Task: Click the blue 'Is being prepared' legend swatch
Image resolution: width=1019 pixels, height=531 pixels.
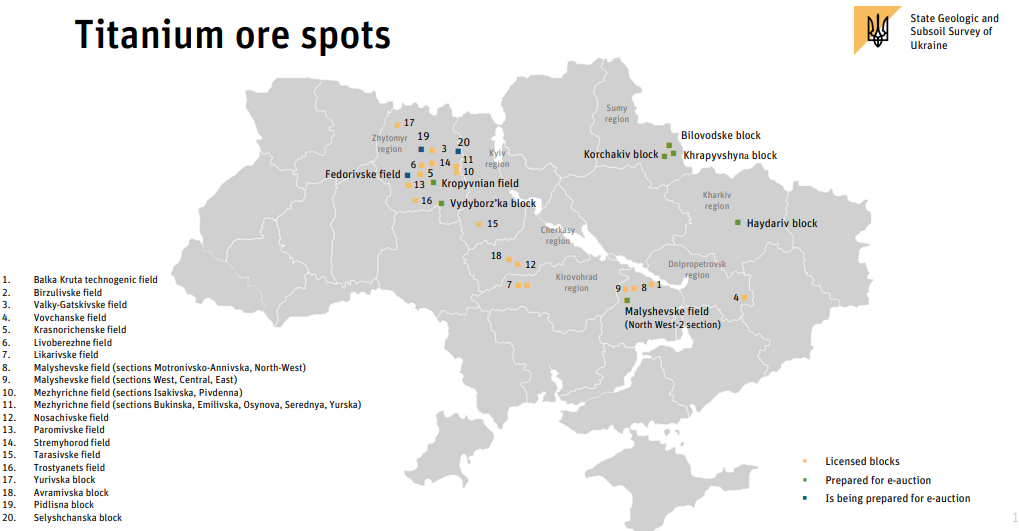Action: pyautogui.click(x=805, y=498)
